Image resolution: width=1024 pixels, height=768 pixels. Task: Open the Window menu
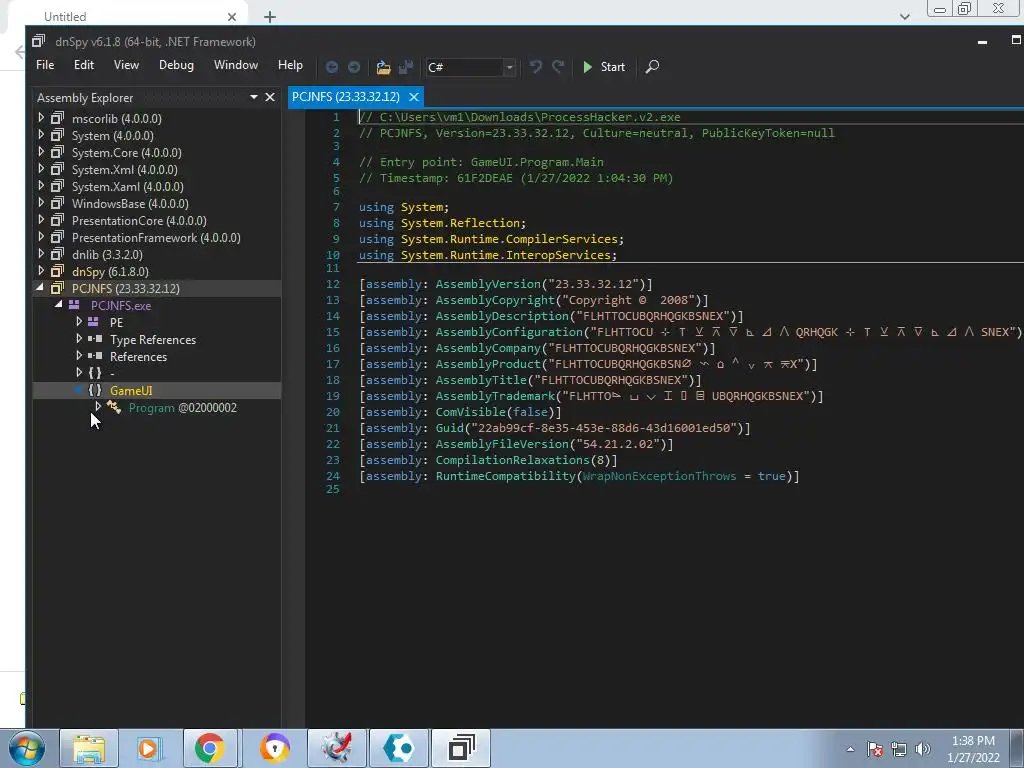pos(236,65)
